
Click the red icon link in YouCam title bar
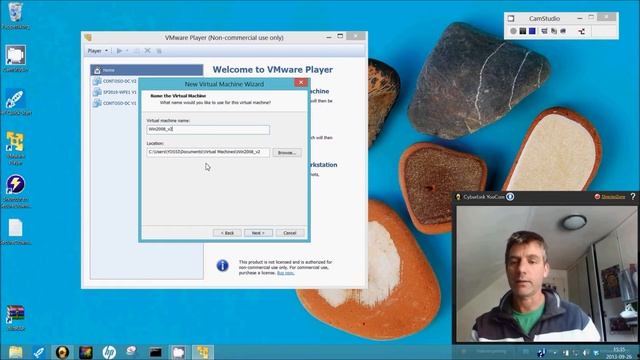click(x=610, y=197)
